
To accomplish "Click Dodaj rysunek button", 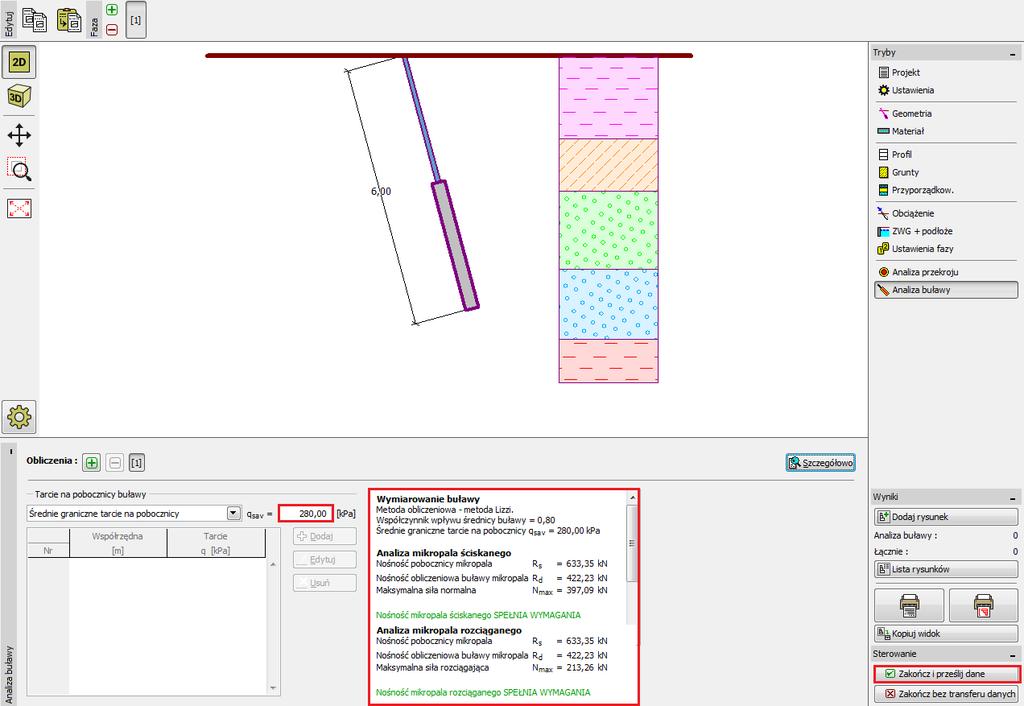I will 946,517.
